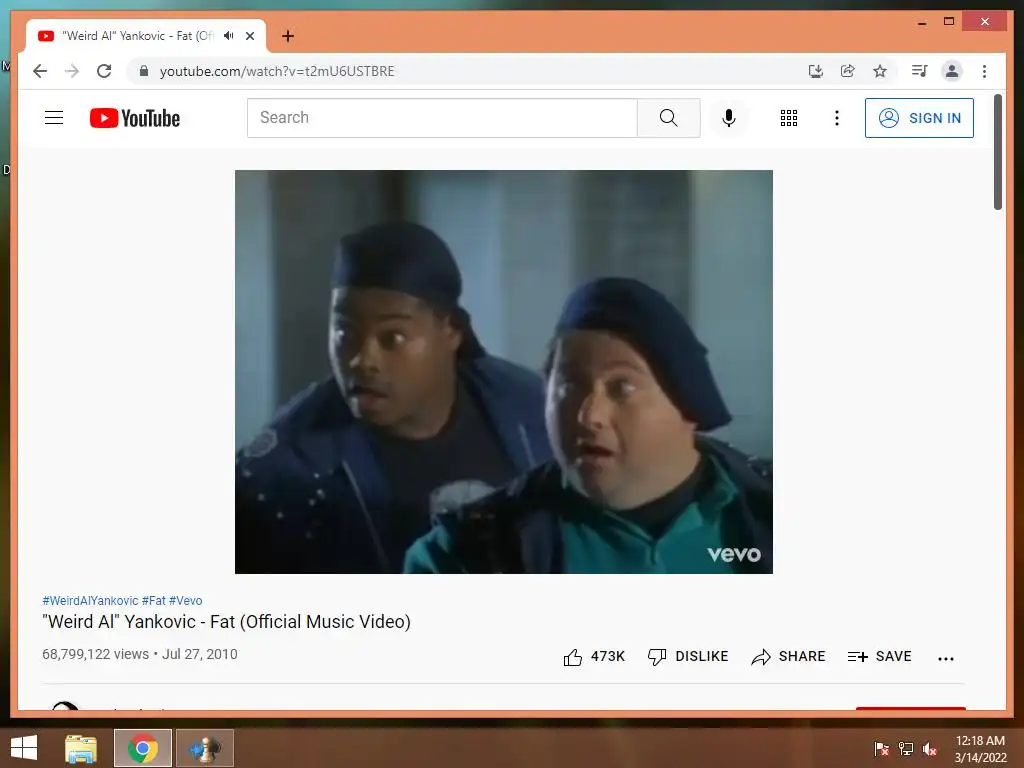Screen dimensions: 1024x768
Task: Open more actions ellipsis below video
Action: tap(946, 658)
